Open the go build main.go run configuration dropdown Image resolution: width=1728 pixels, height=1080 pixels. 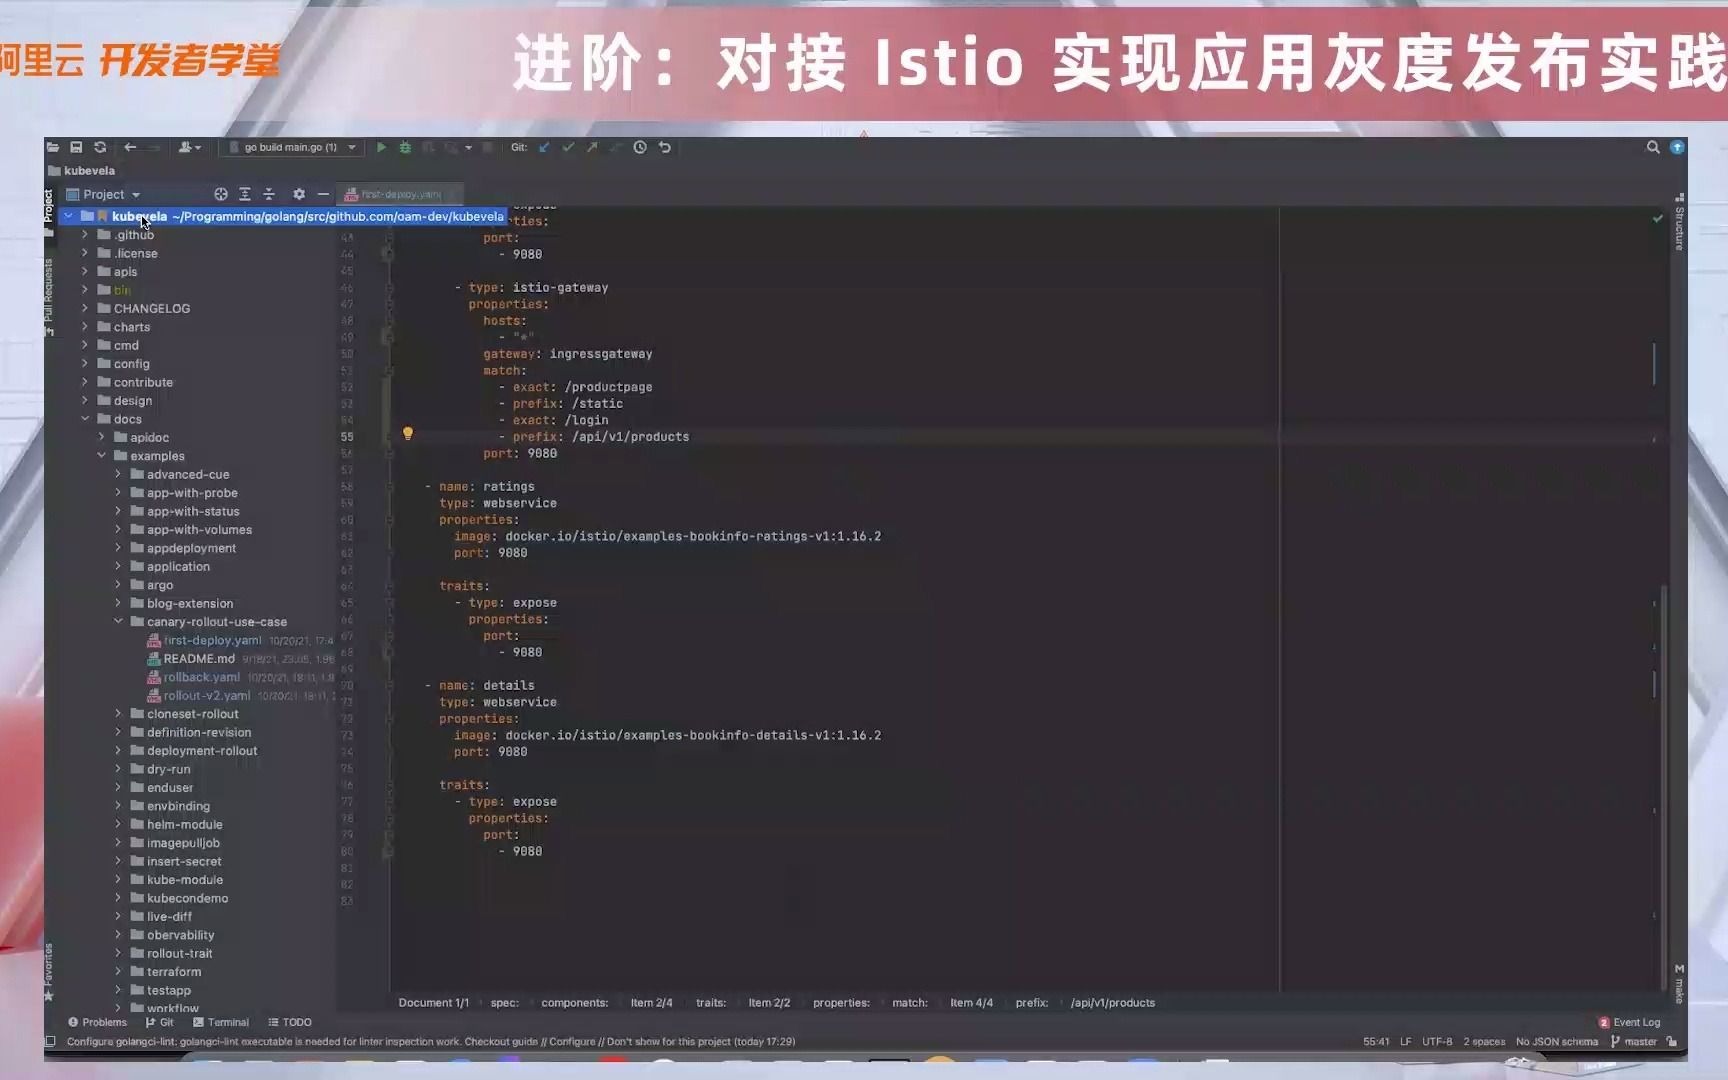point(291,147)
